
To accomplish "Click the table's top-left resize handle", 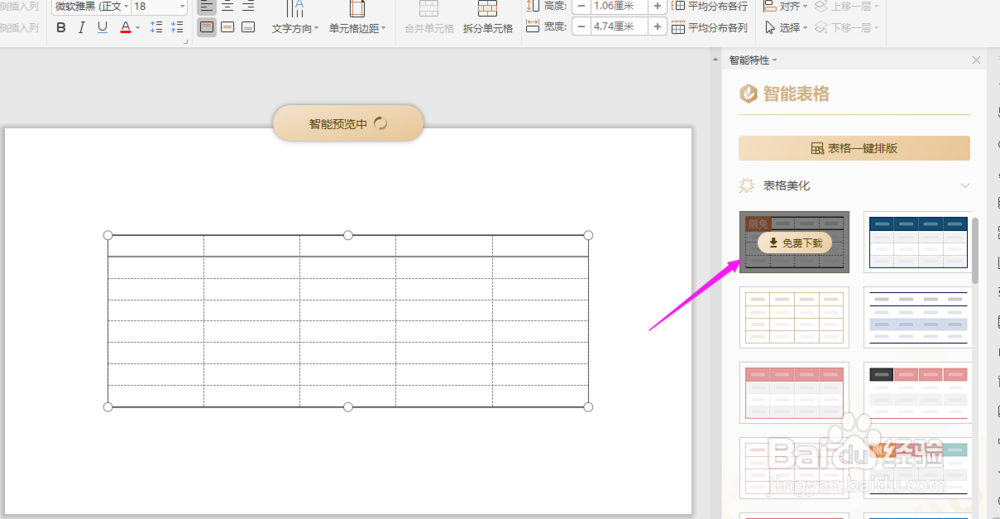I will pos(108,235).
